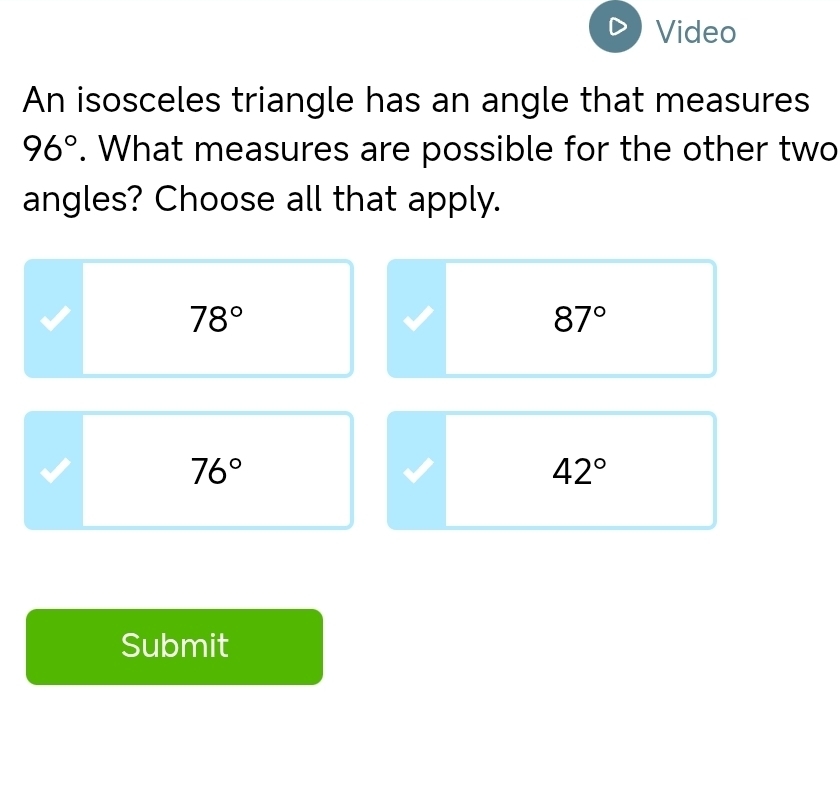Viewport: 840px width, 811px height.
Task: Deselect the checkmark beside 76°
Action: 54,470
